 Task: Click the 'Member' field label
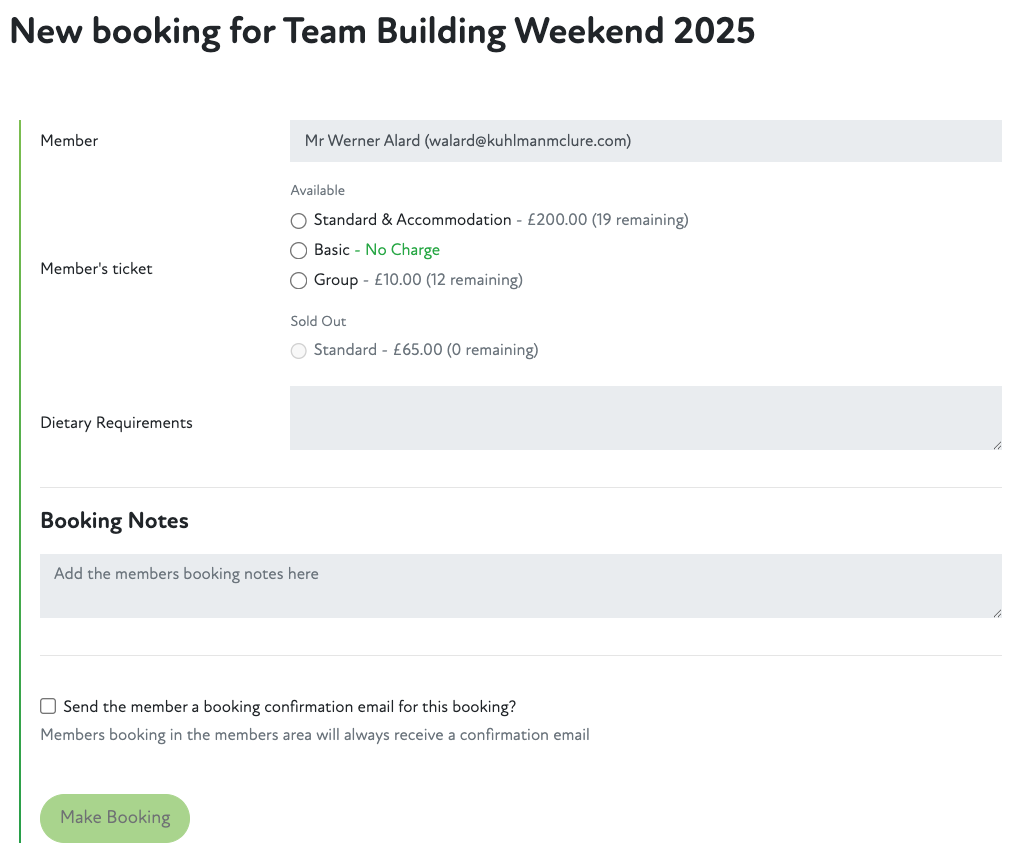(x=69, y=141)
